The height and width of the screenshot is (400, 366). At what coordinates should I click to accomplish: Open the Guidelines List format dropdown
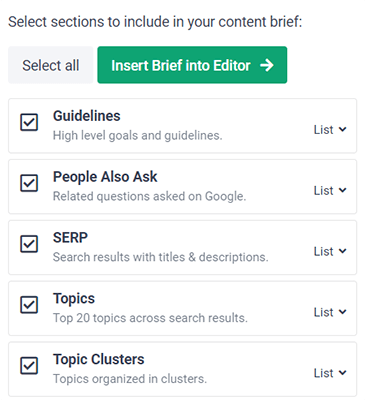330,130
